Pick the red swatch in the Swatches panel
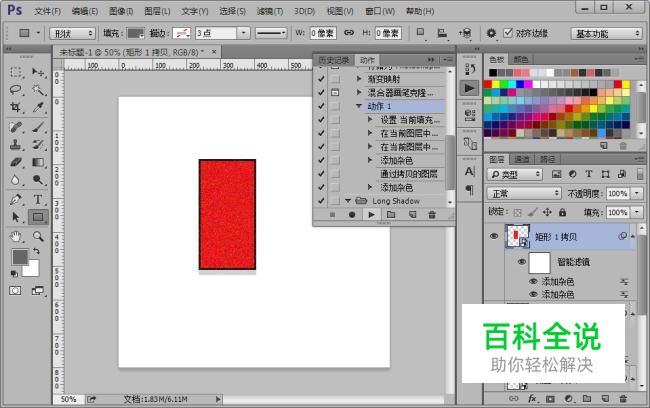 [x=488, y=85]
